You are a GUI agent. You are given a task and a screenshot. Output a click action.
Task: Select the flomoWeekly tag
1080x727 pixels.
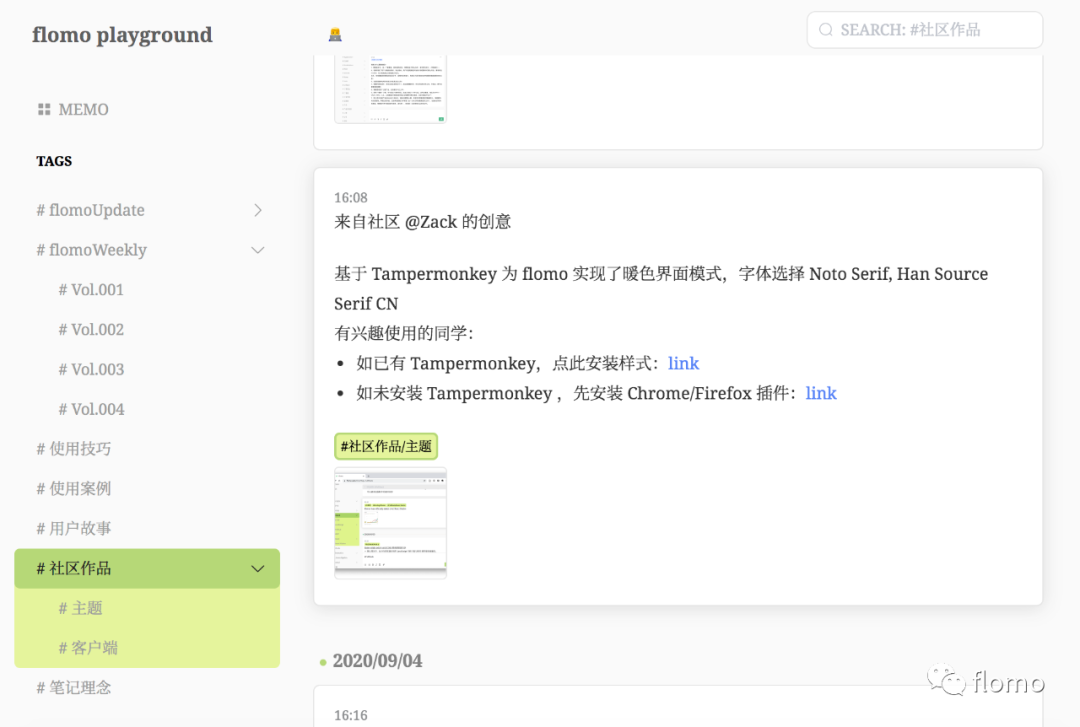point(92,250)
